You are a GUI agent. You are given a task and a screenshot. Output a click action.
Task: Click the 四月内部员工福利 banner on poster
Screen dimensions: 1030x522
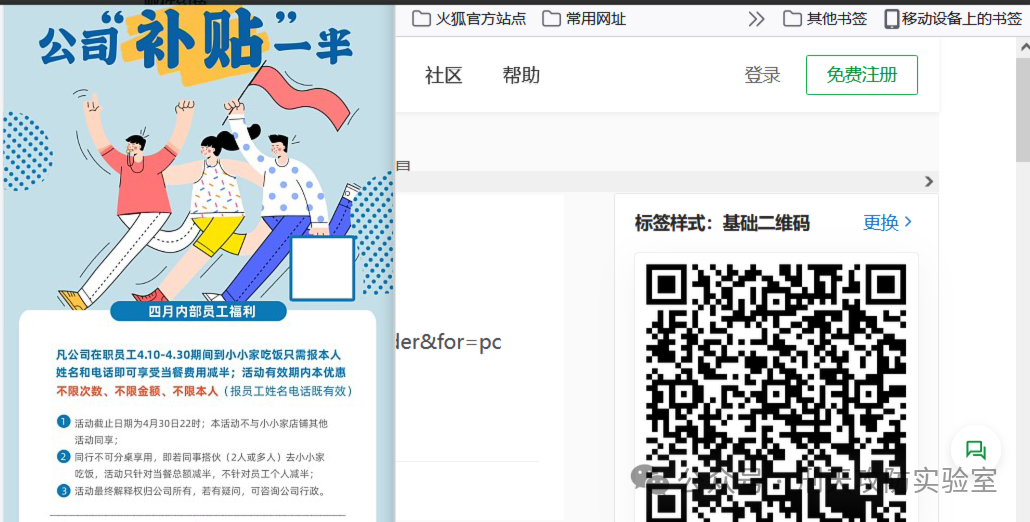click(x=198, y=311)
